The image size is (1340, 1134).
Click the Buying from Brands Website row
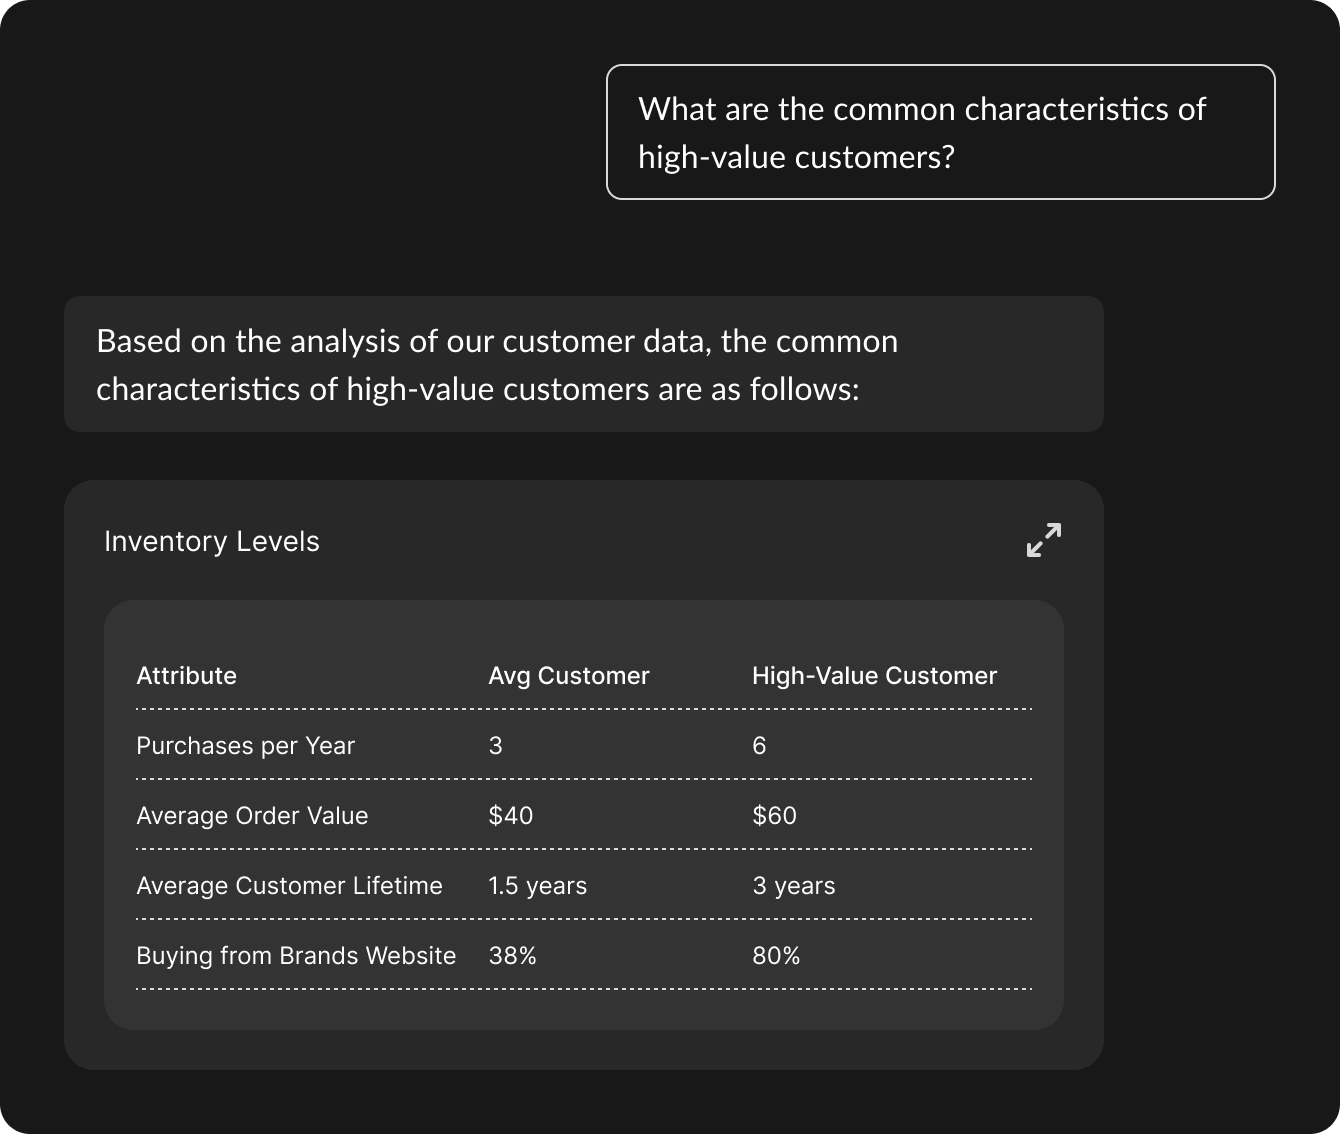pos(296,955)
